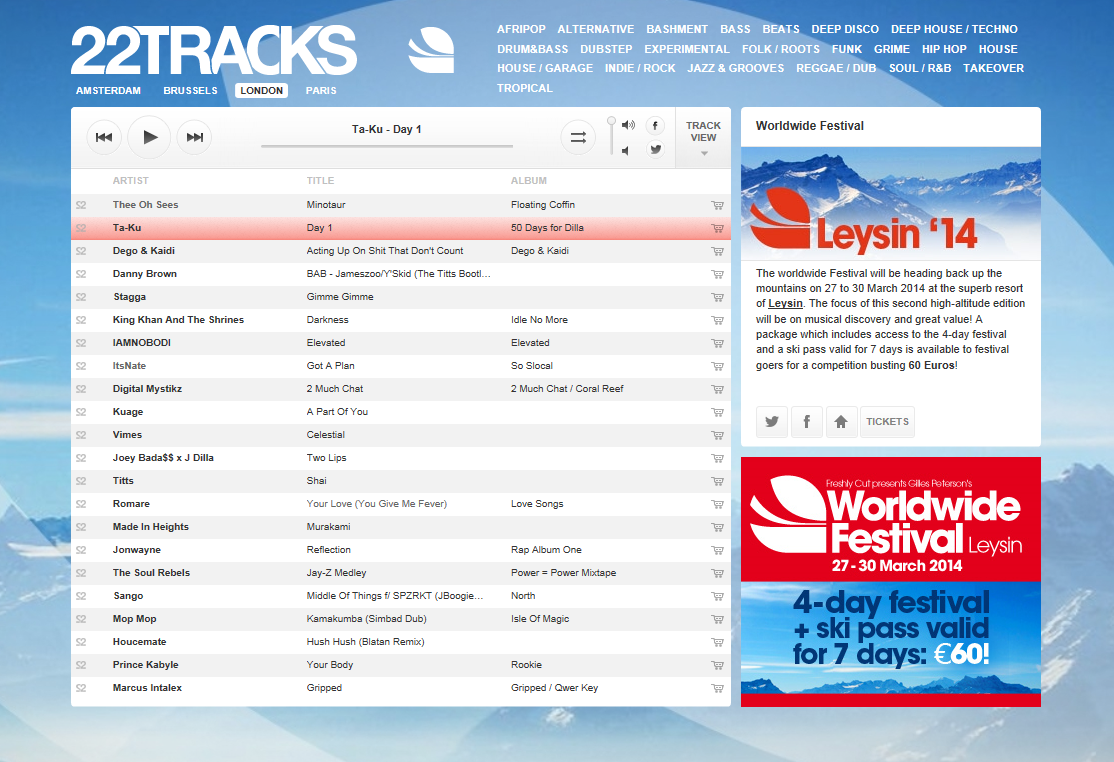Select the Brussels city tab

pos(190,90)
